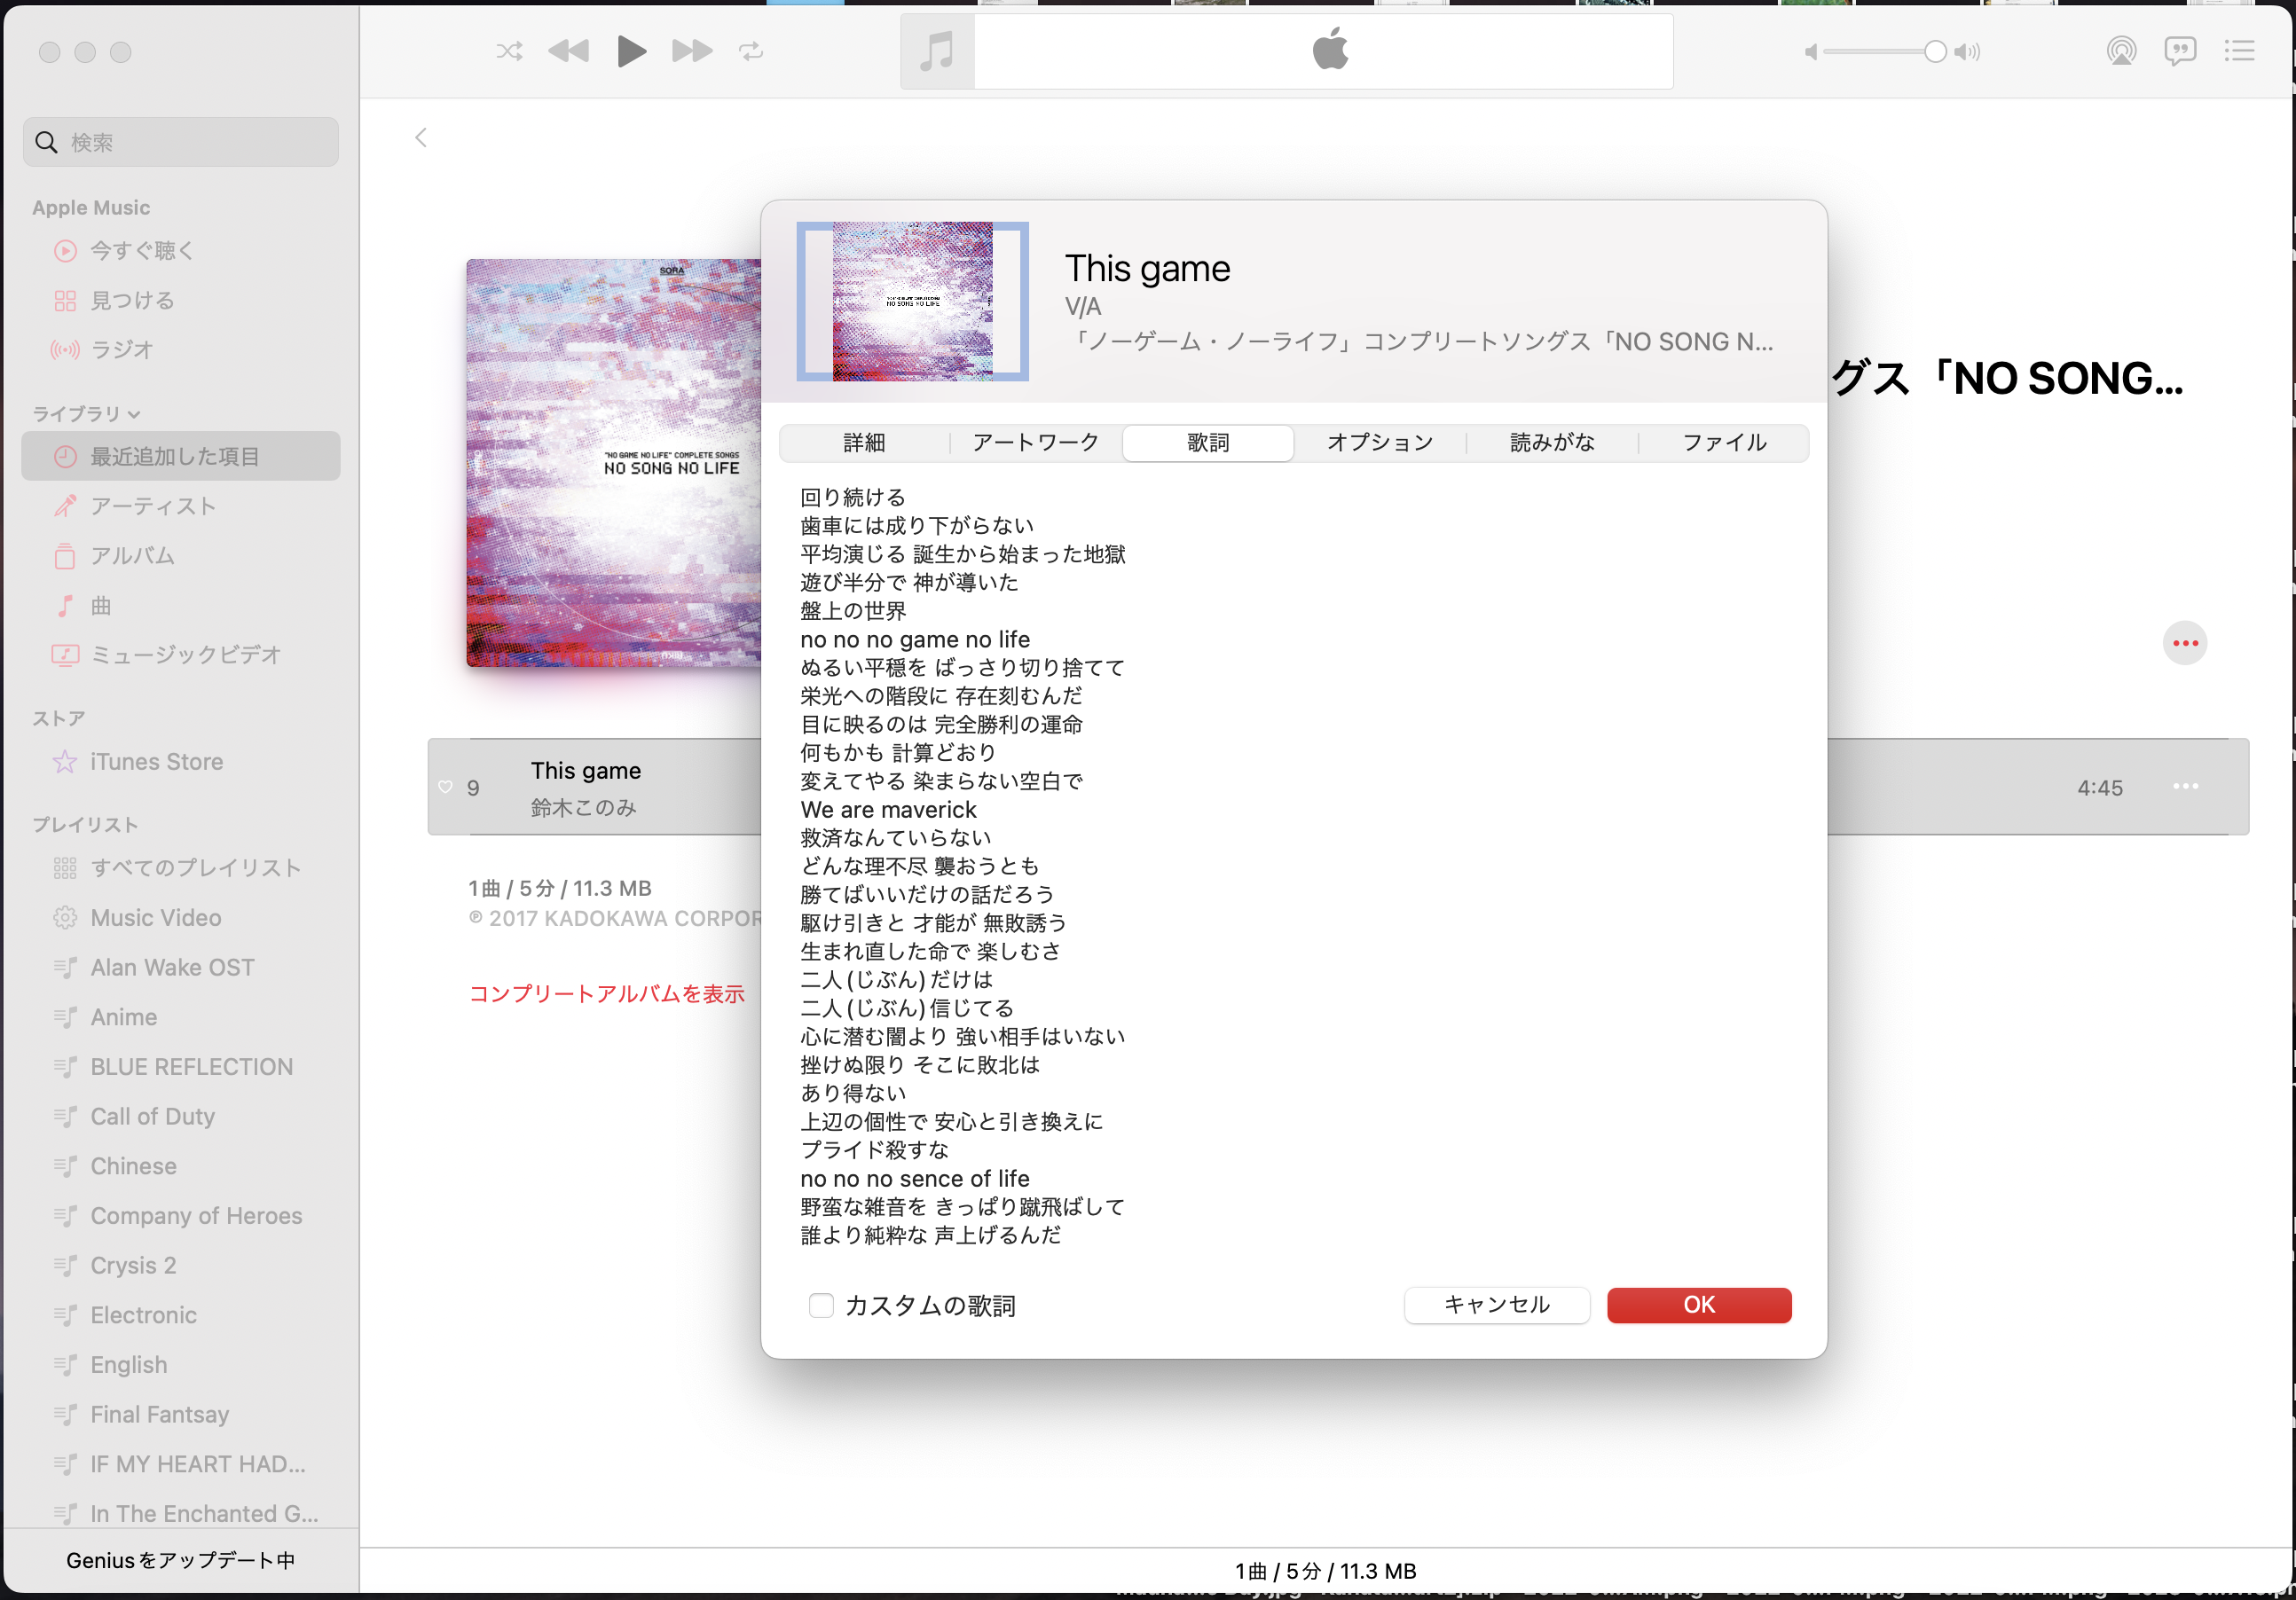Toggle shuffle playback
This screenshot has width=2296, height=1600.
[x=509, y=51]
